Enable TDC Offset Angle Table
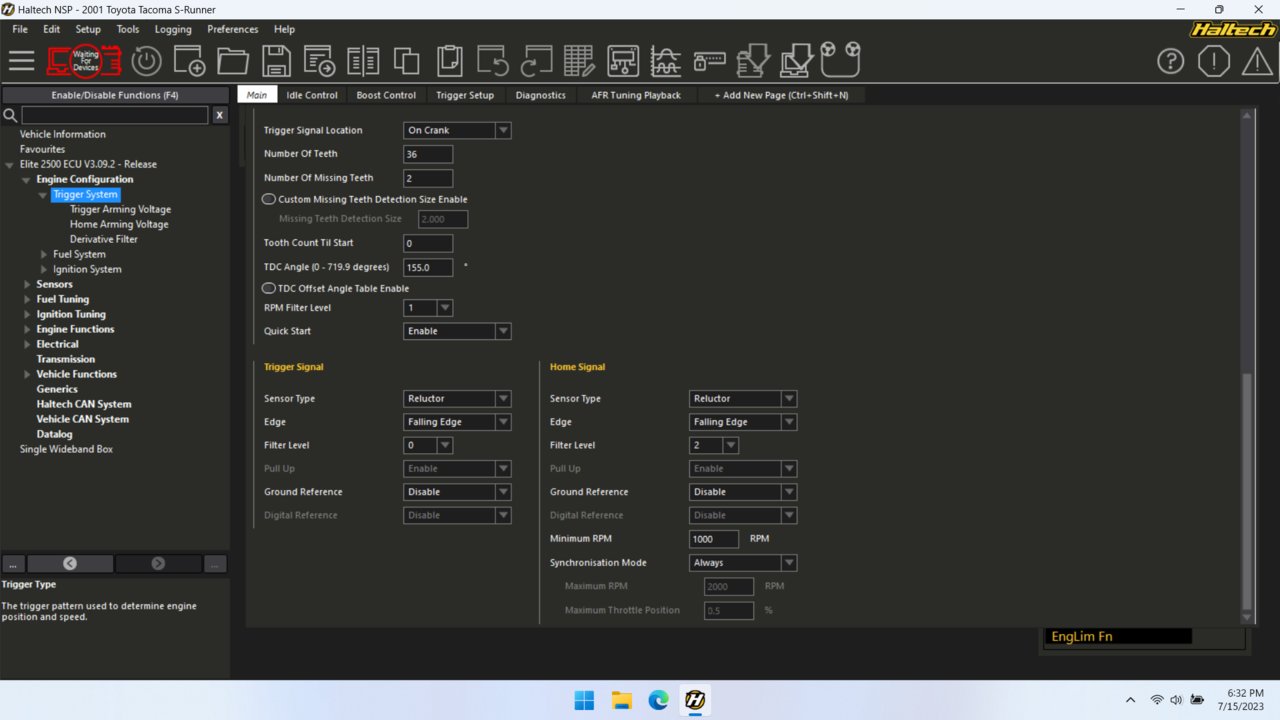Screen dimensions: 1280x720 point(269,288)
